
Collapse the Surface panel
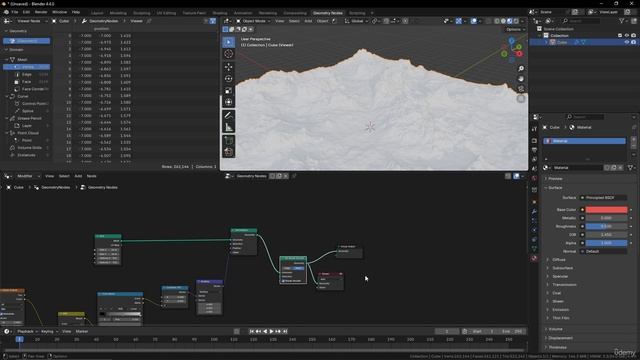click(555, 188)
